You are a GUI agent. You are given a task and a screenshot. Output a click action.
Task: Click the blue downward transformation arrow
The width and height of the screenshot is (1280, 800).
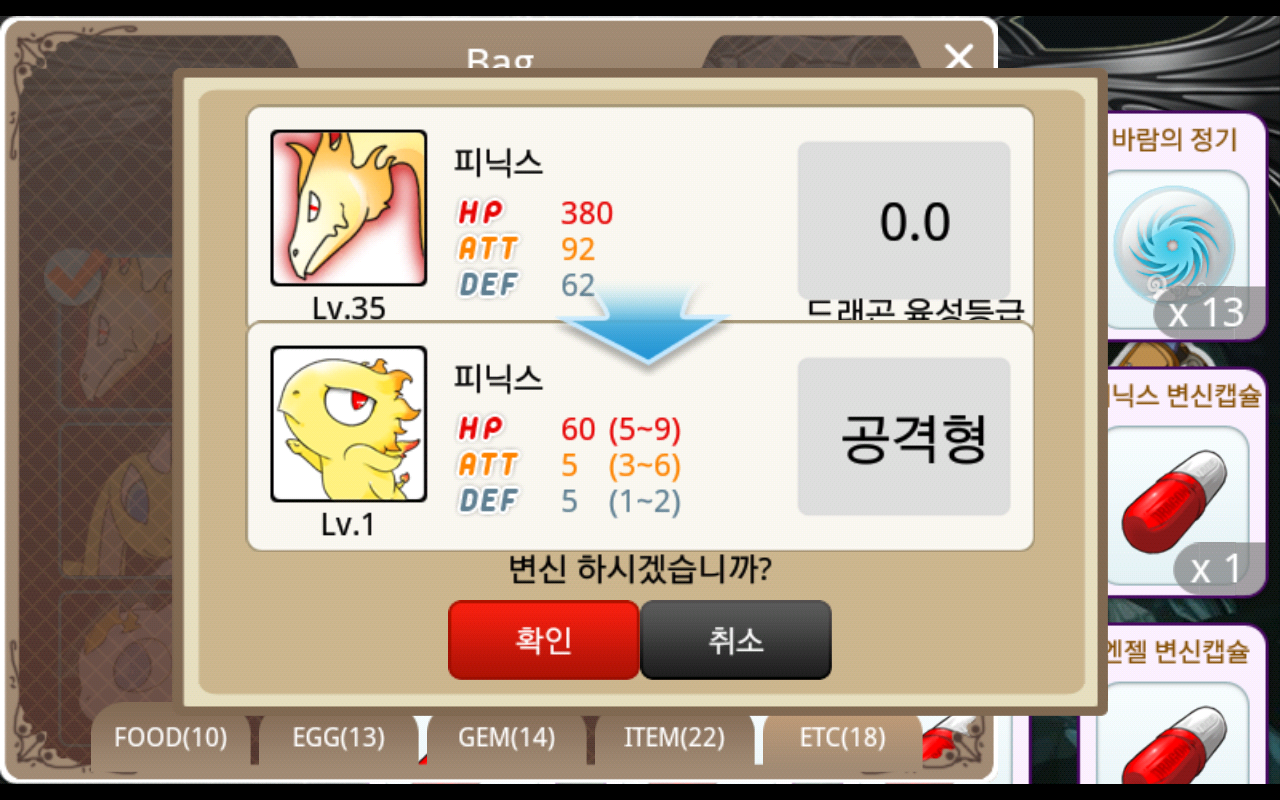(x=642, y=322)
